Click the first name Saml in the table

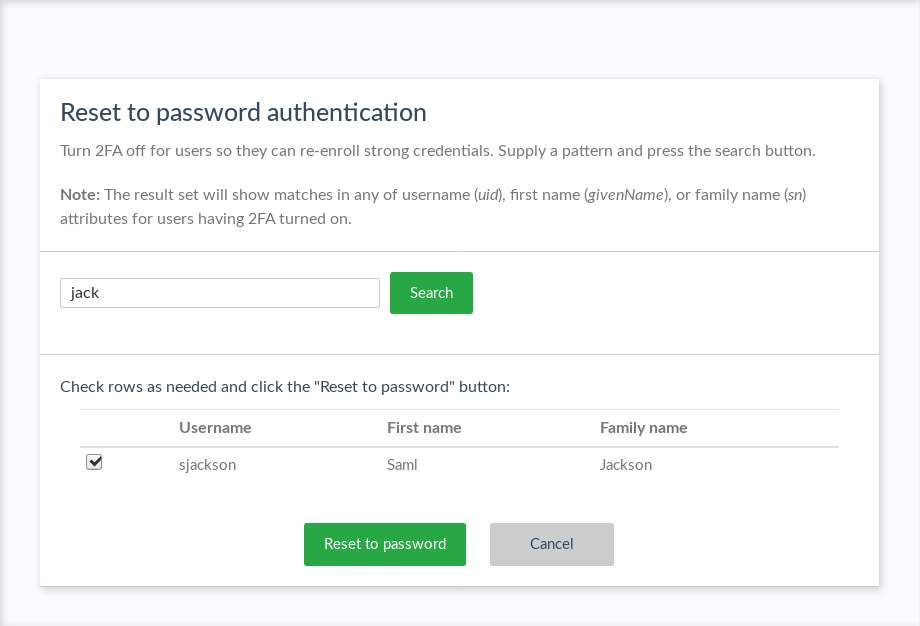click(x=402, y=464)
